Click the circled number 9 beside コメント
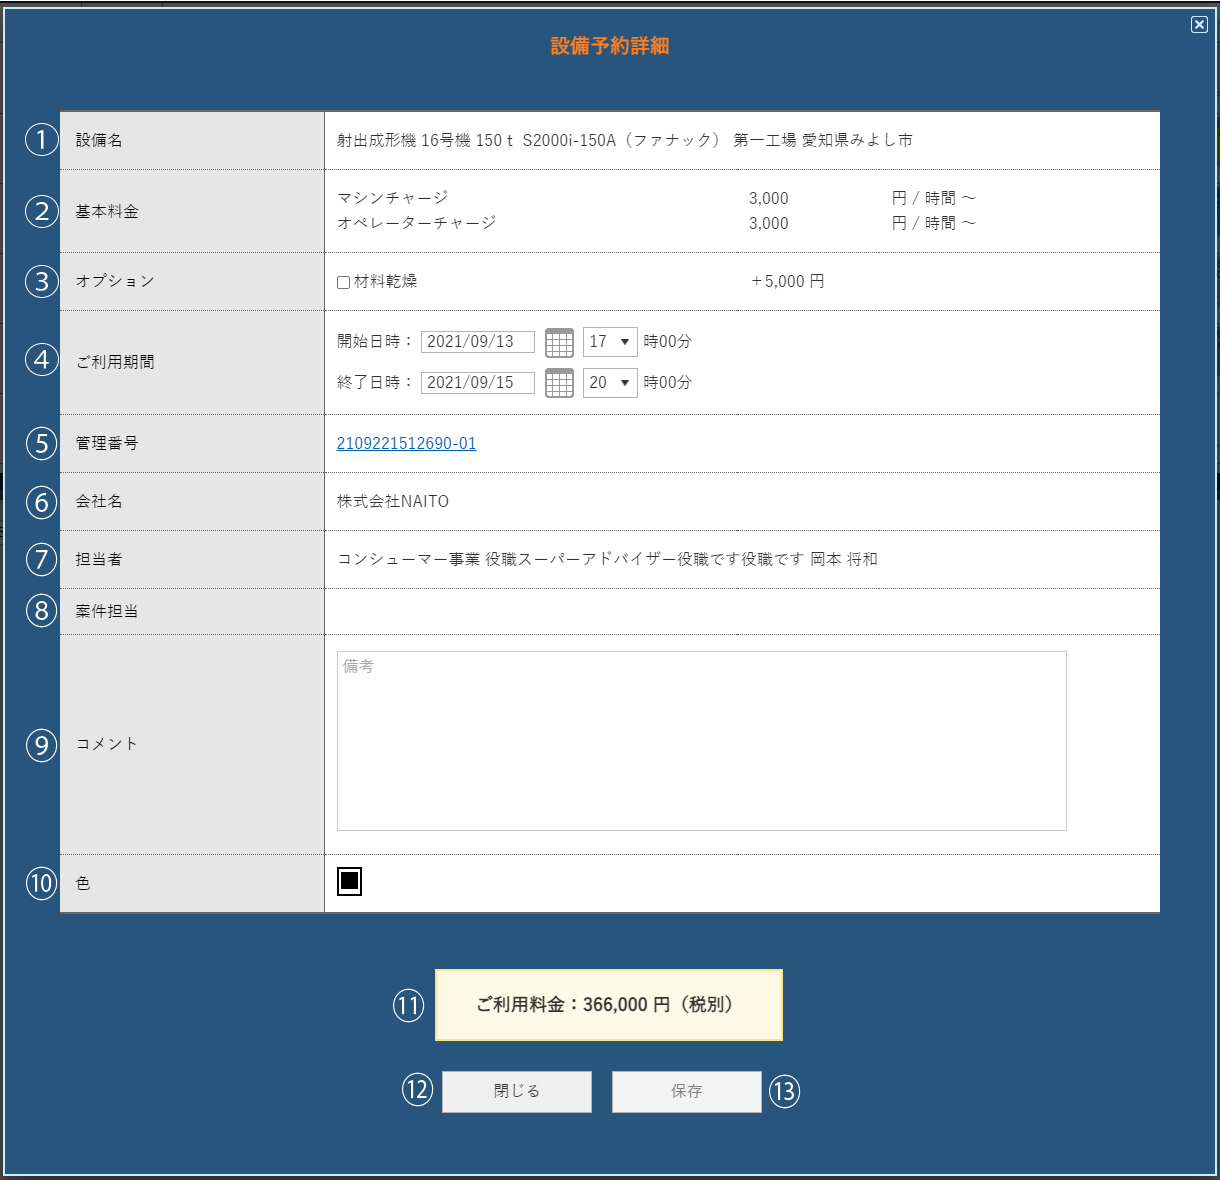The width and height of the screenshot is (1221, 1180). 41,745
